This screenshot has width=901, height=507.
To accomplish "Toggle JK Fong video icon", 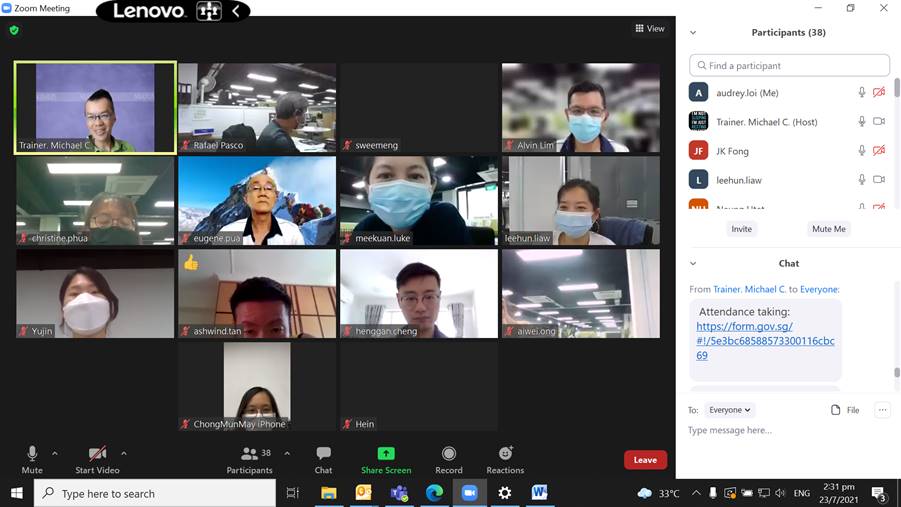I will [x=879, y=151].
